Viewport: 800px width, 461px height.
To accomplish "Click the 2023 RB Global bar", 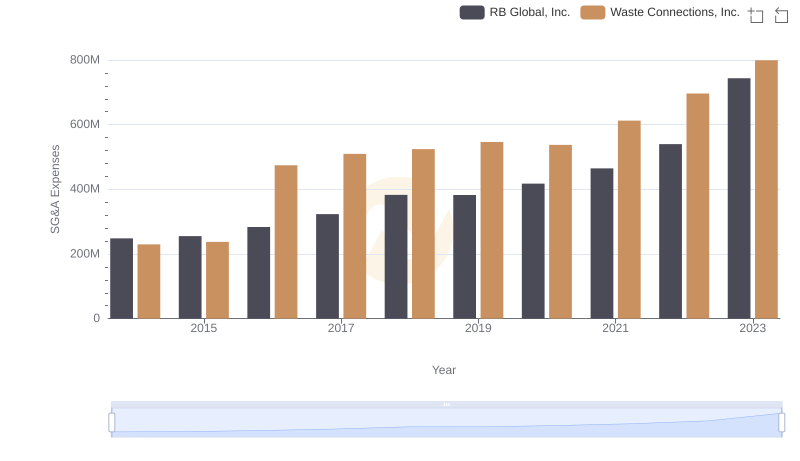I will pyautogui.click(x=739, y=198).
